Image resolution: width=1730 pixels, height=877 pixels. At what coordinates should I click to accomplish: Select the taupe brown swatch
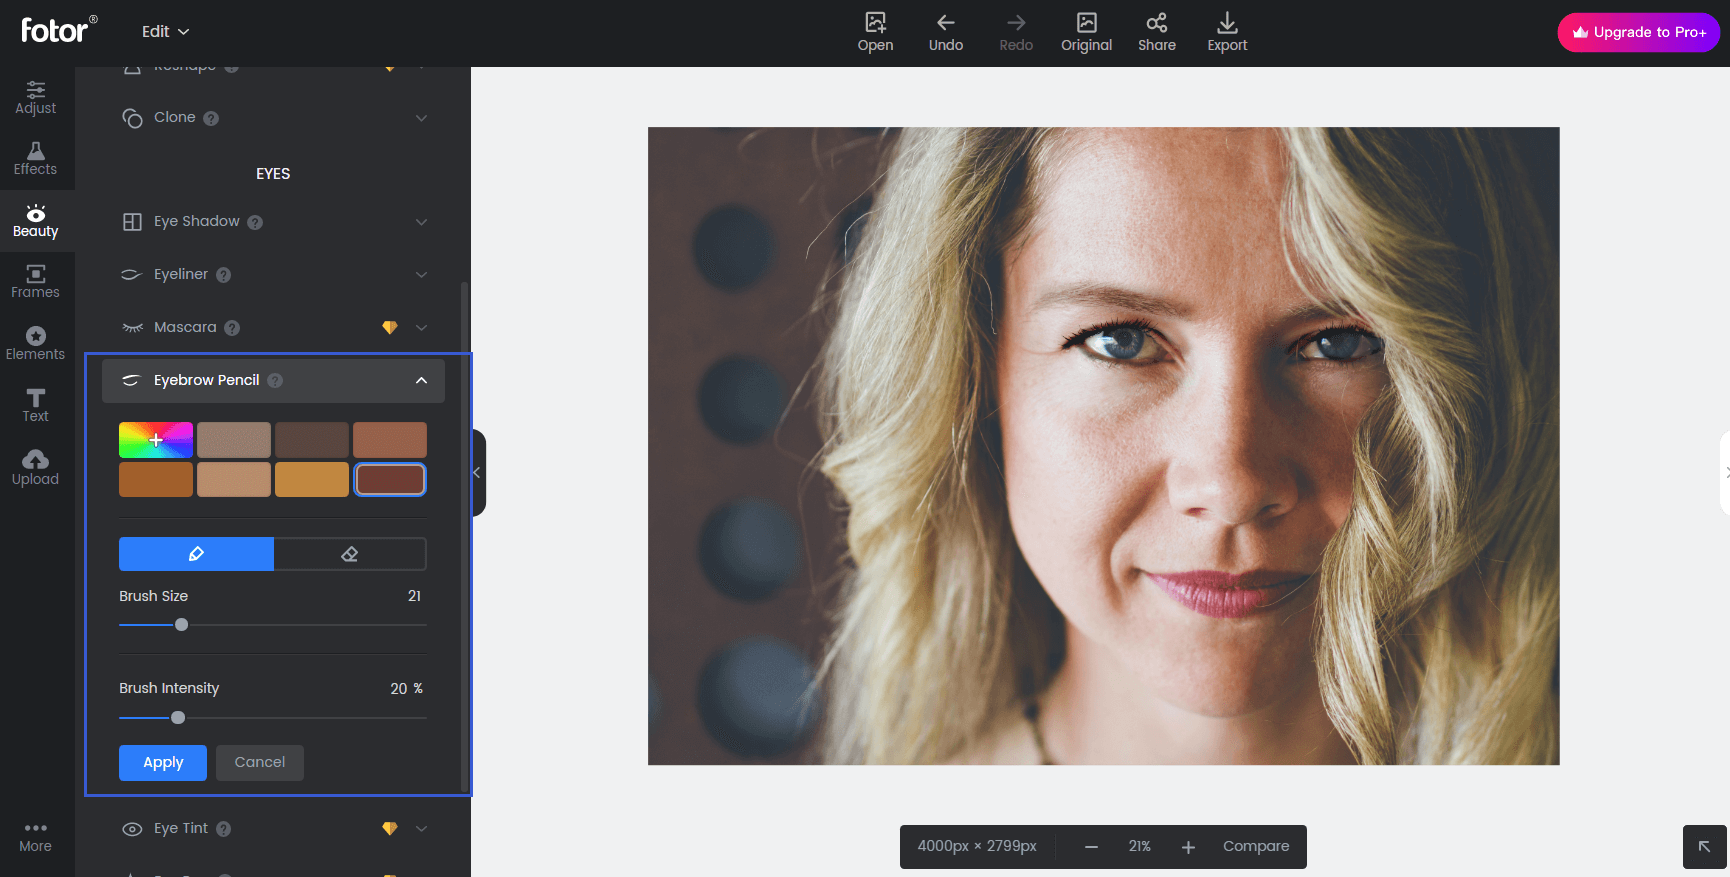[234, 440]
